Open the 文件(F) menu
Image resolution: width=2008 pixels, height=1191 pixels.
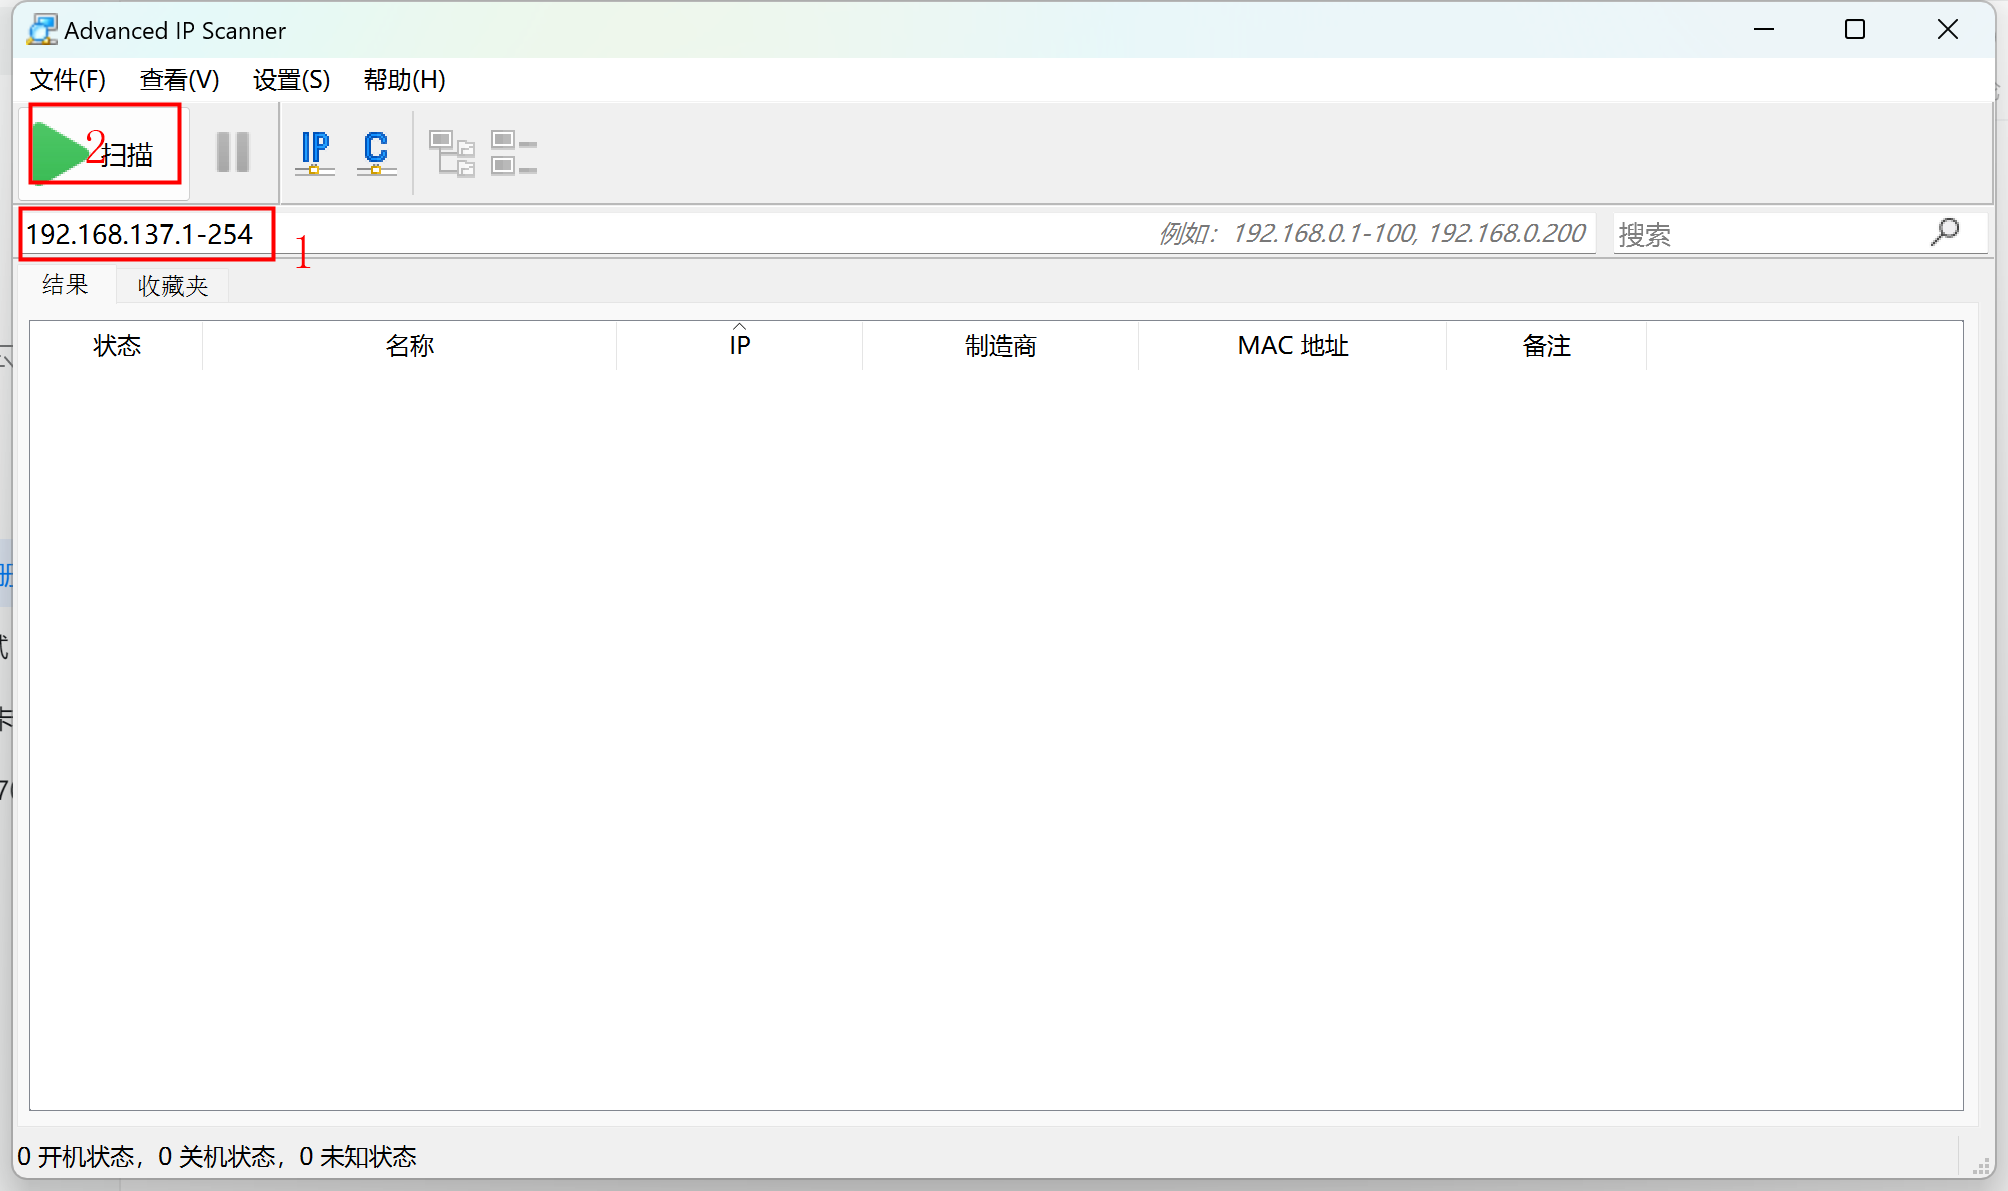[68, 80]
